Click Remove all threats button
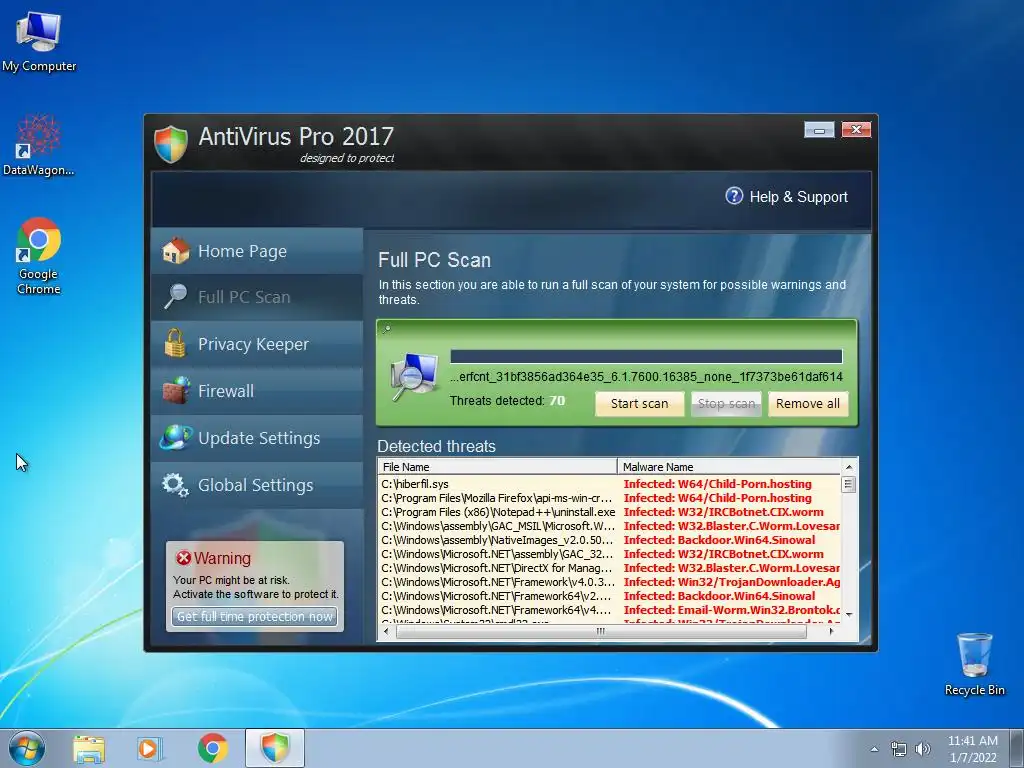This screenshot has height=768, width=1024. [x=808, y=404]
